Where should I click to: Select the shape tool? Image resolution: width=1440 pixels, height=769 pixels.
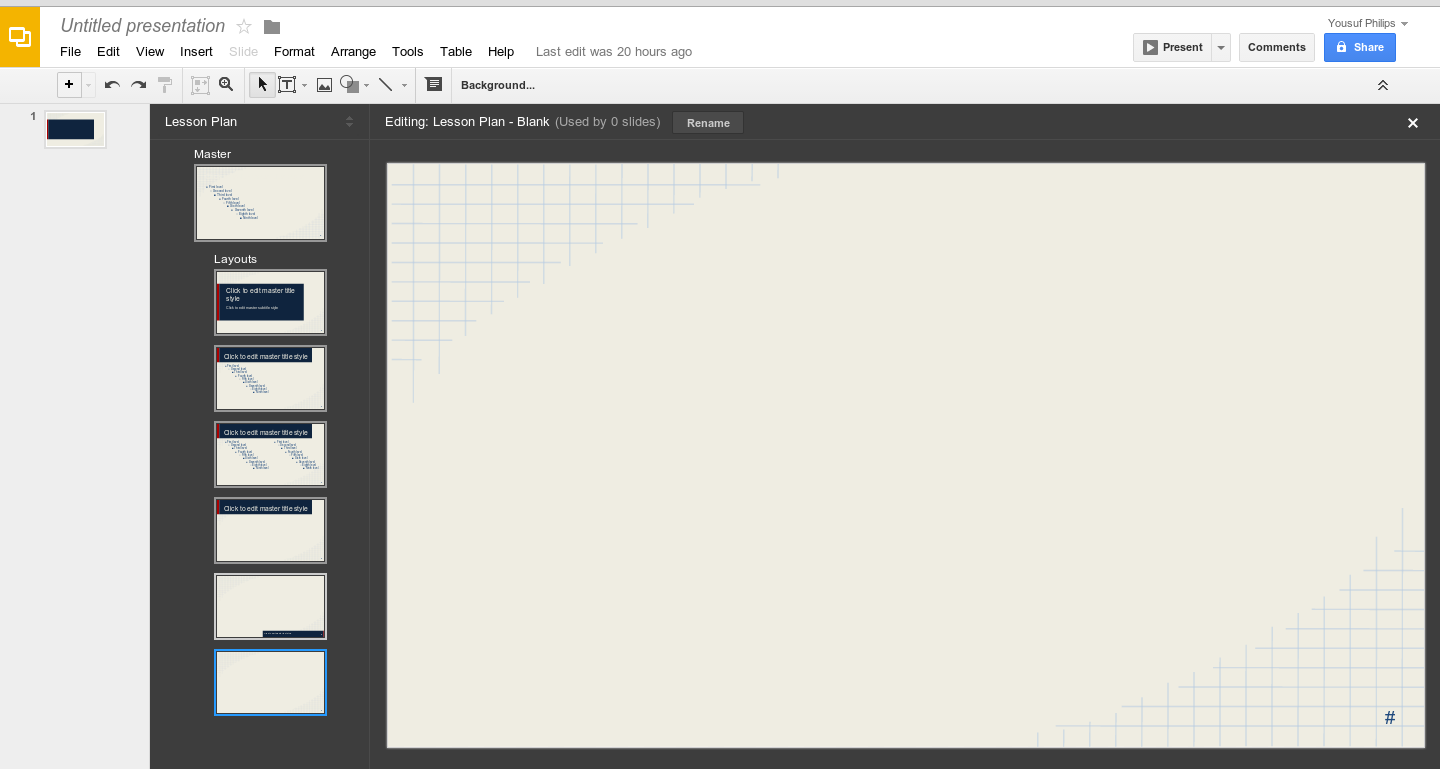pos(349,85)
